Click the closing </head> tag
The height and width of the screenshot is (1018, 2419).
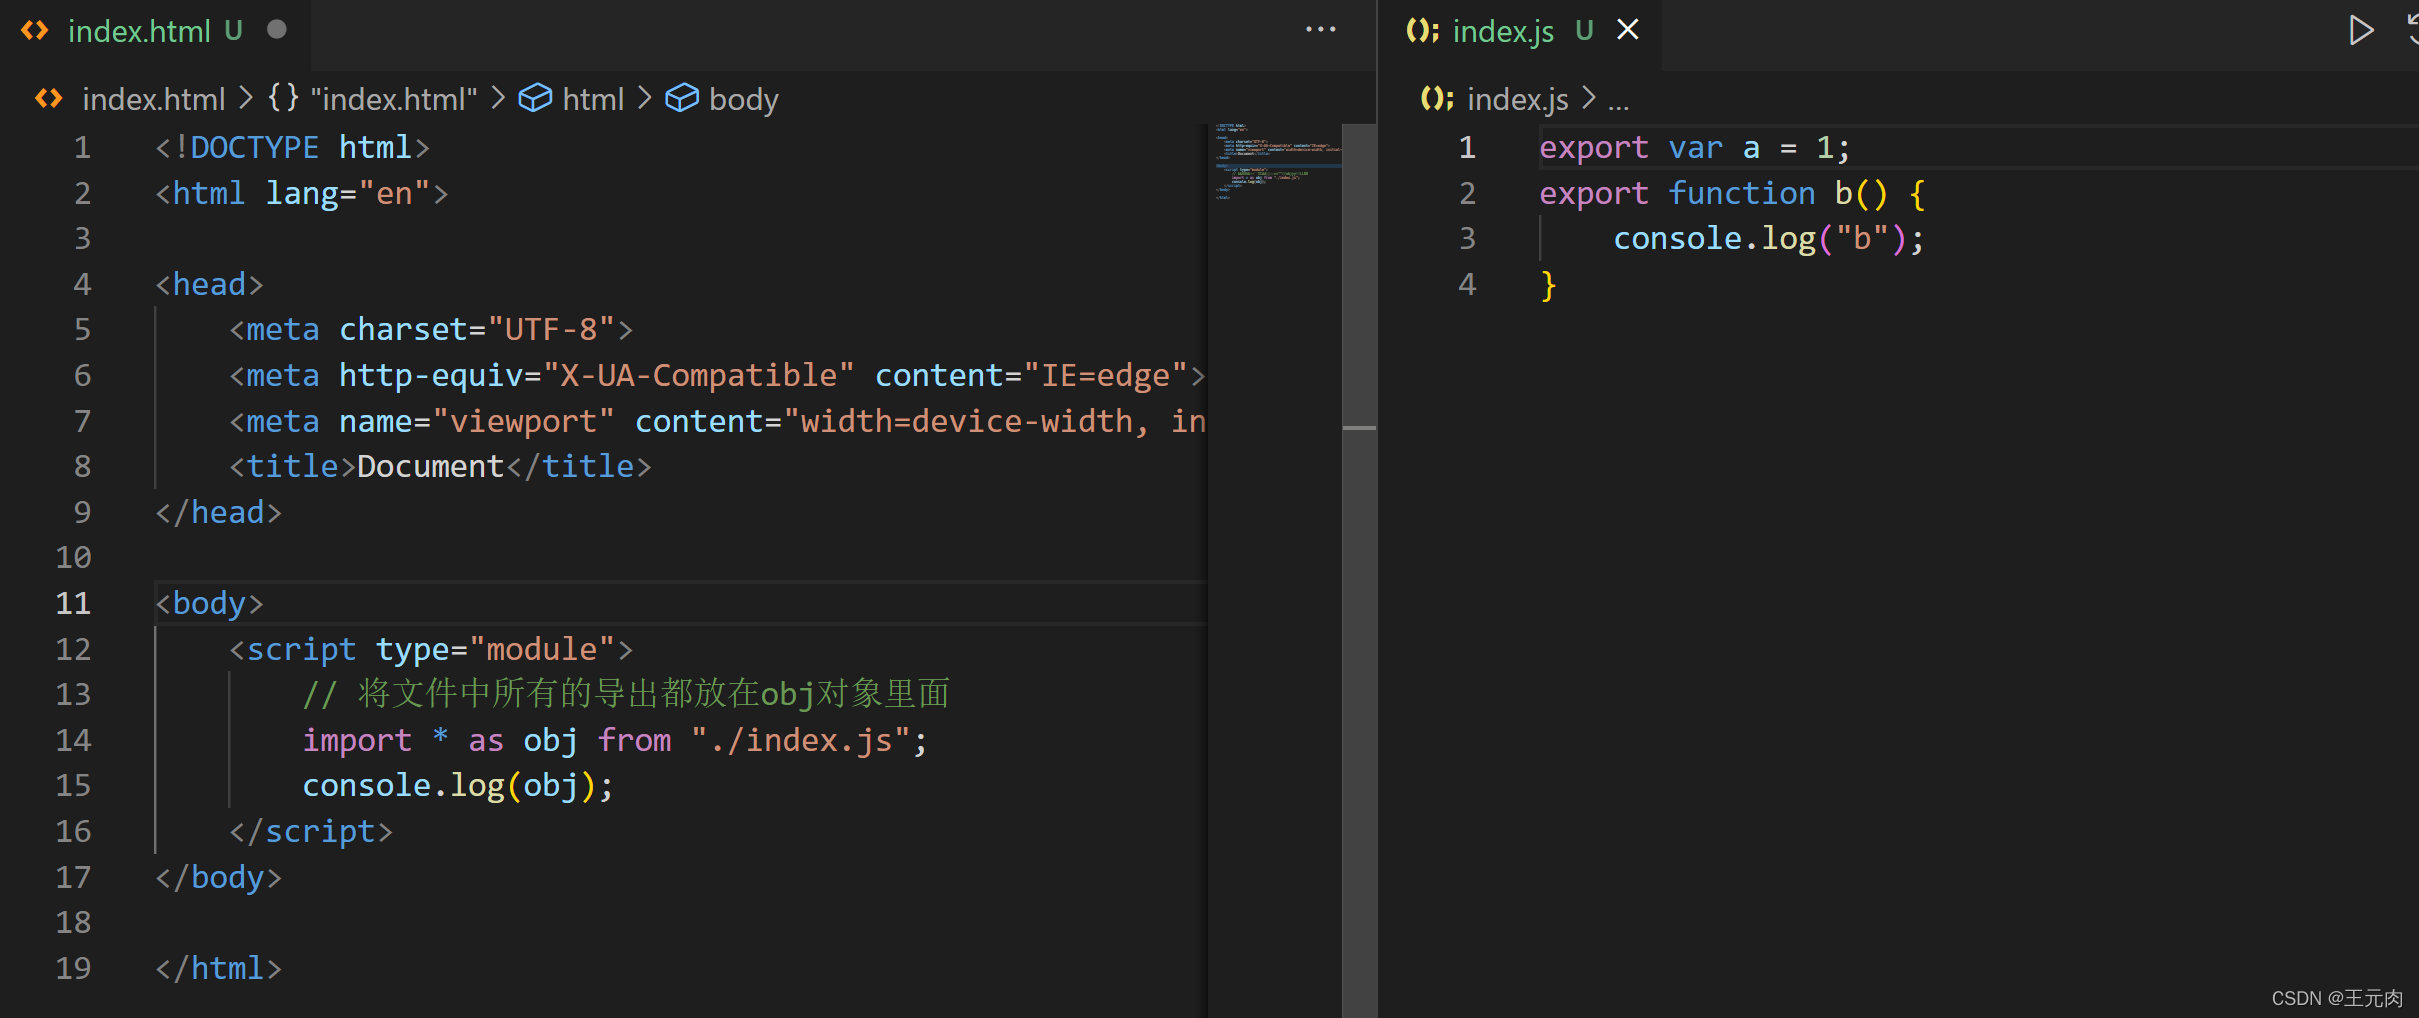click(218, 512)
